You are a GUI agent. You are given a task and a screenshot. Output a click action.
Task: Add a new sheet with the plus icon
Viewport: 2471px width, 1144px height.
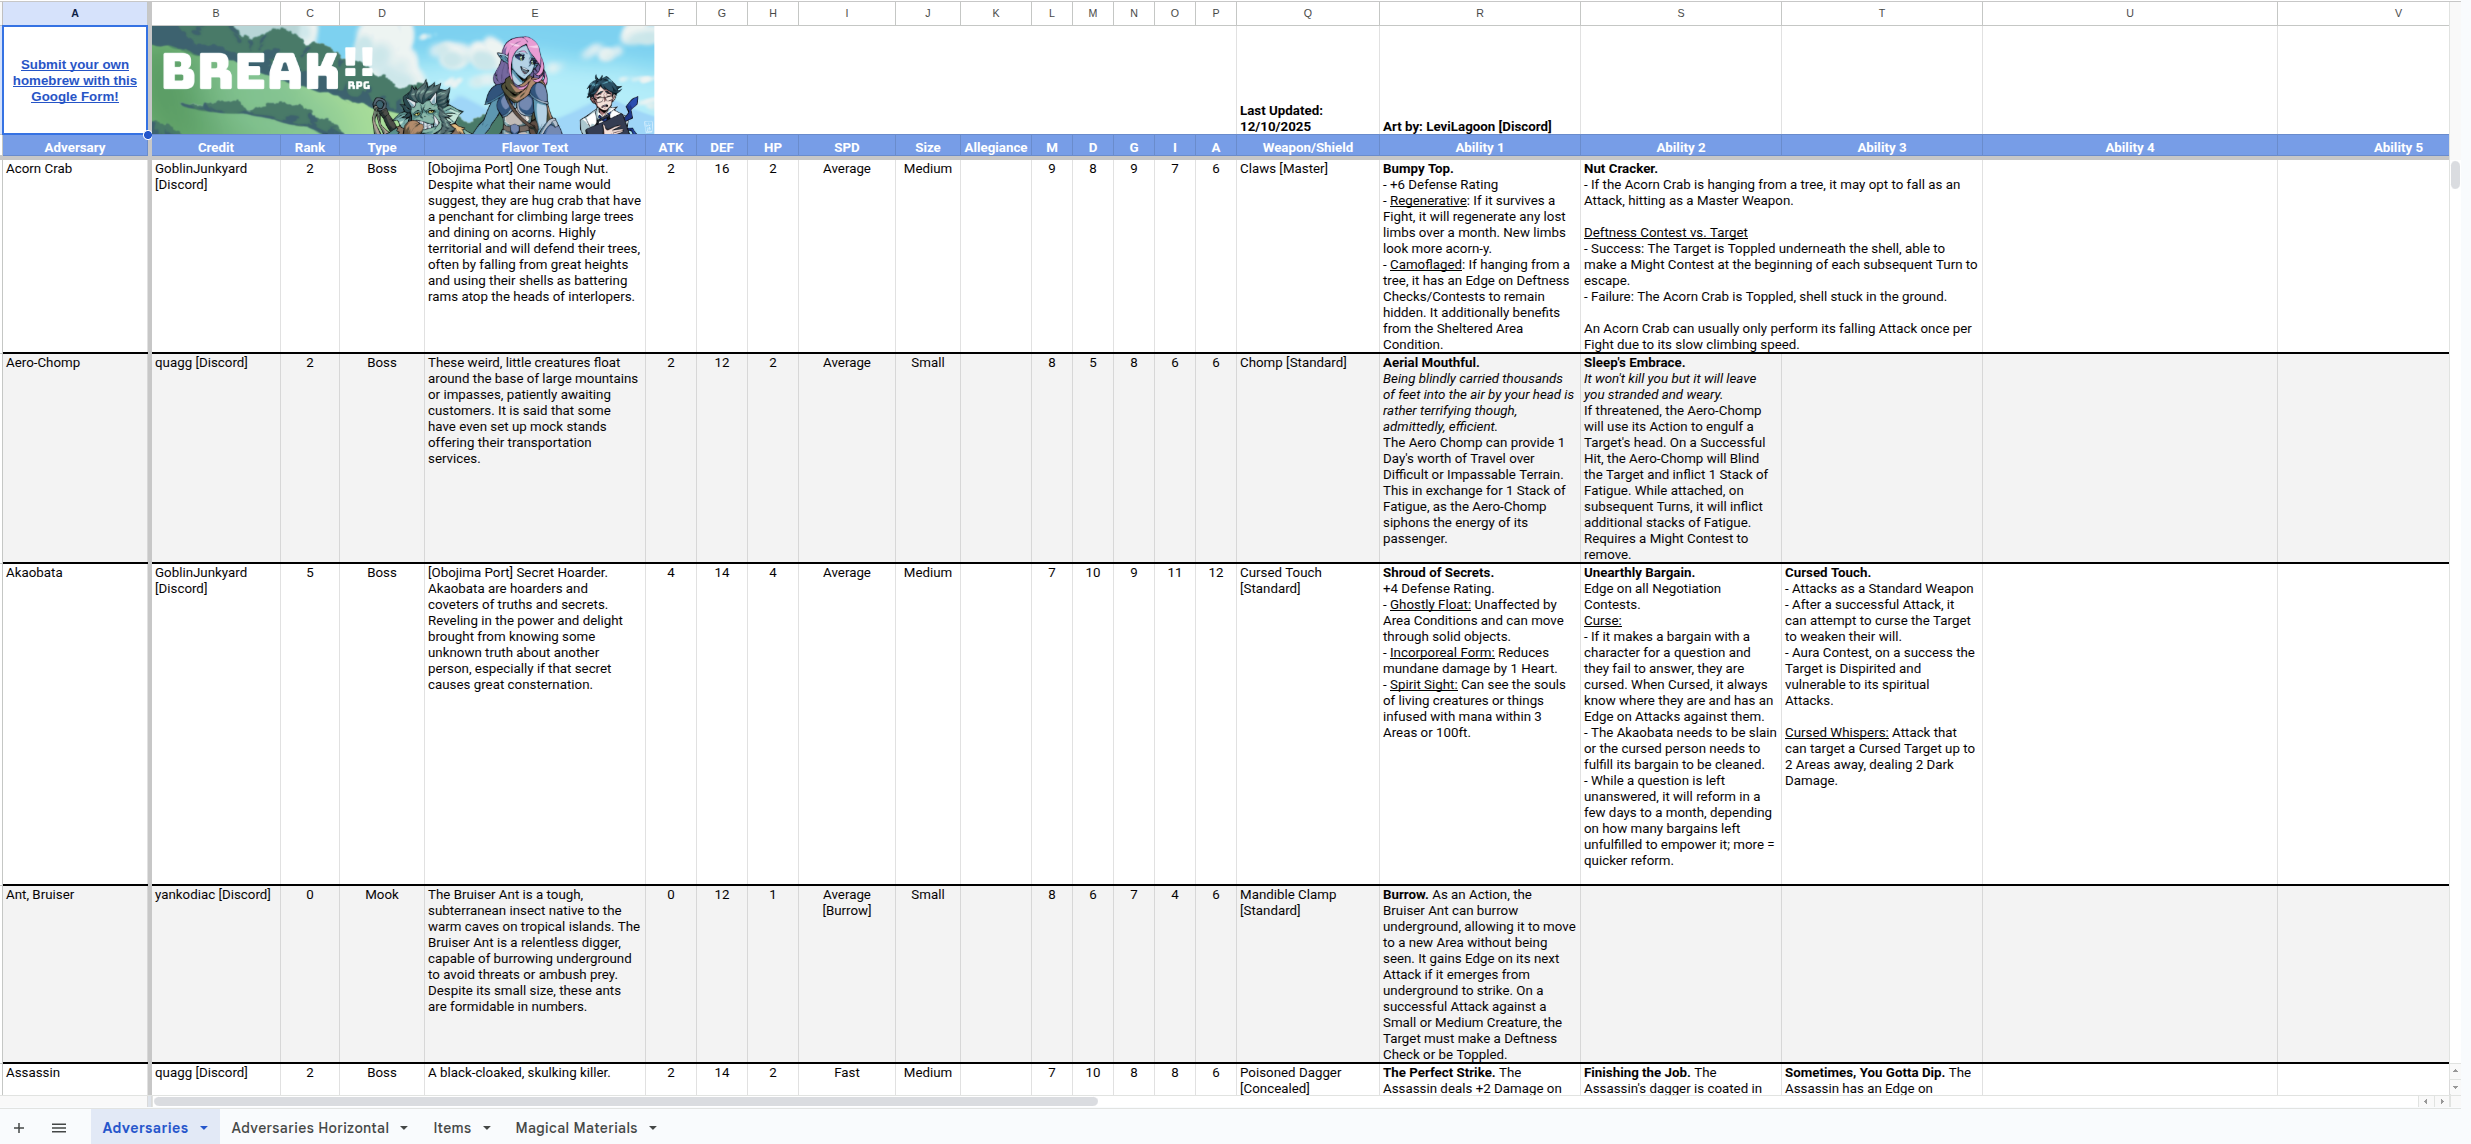pos(20,1127)
